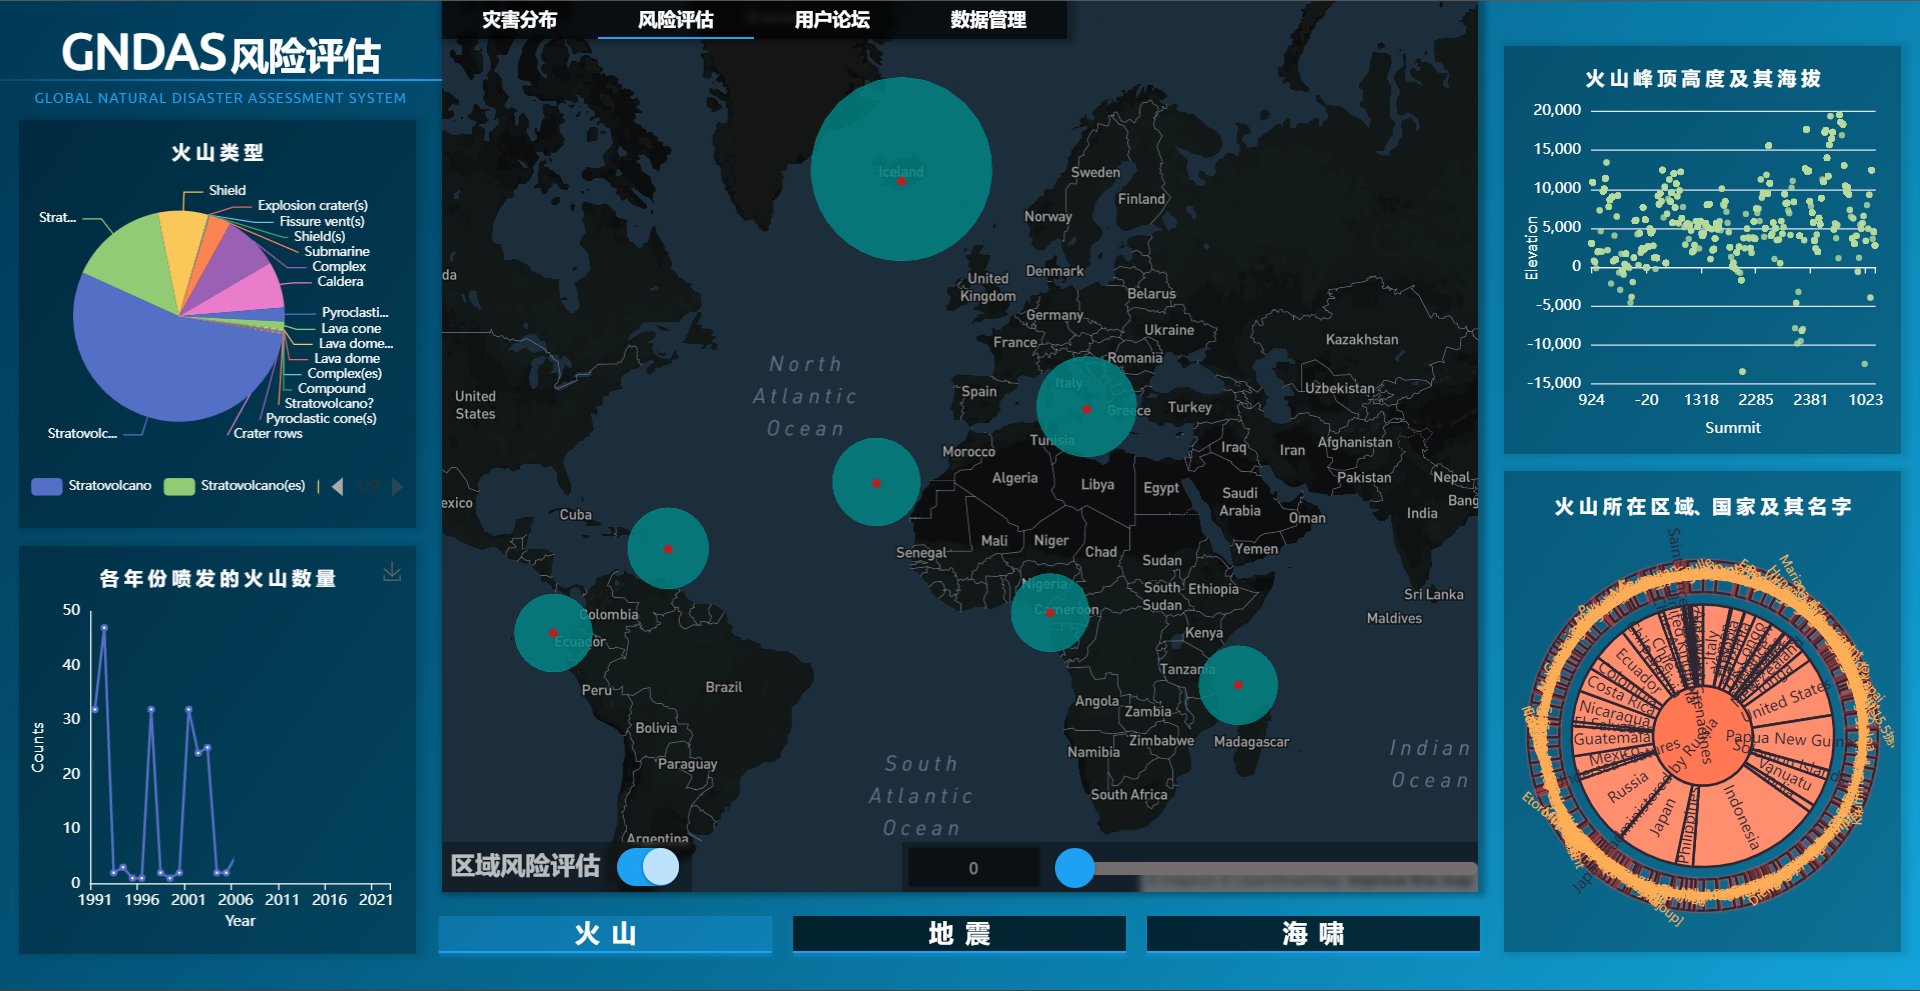The height and width of the screenshot is (991, 1920).
Task: Click the risk circle near Madagascar
Action: [x=1238, y=685]
